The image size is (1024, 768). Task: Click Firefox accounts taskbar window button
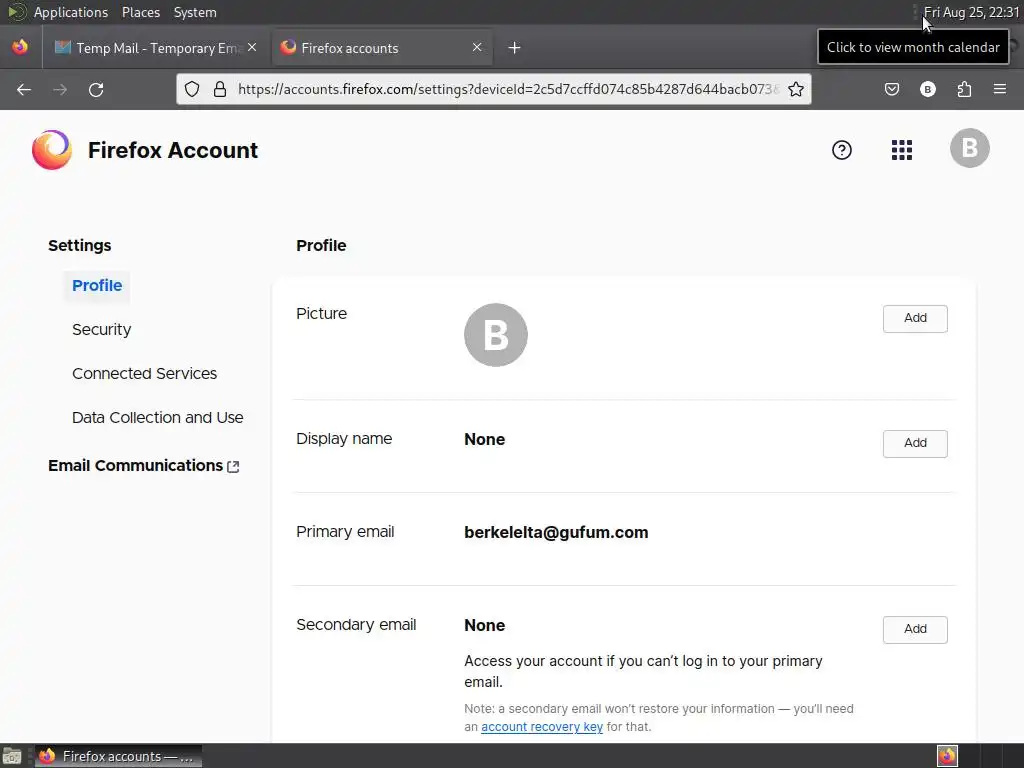[118, 756]
